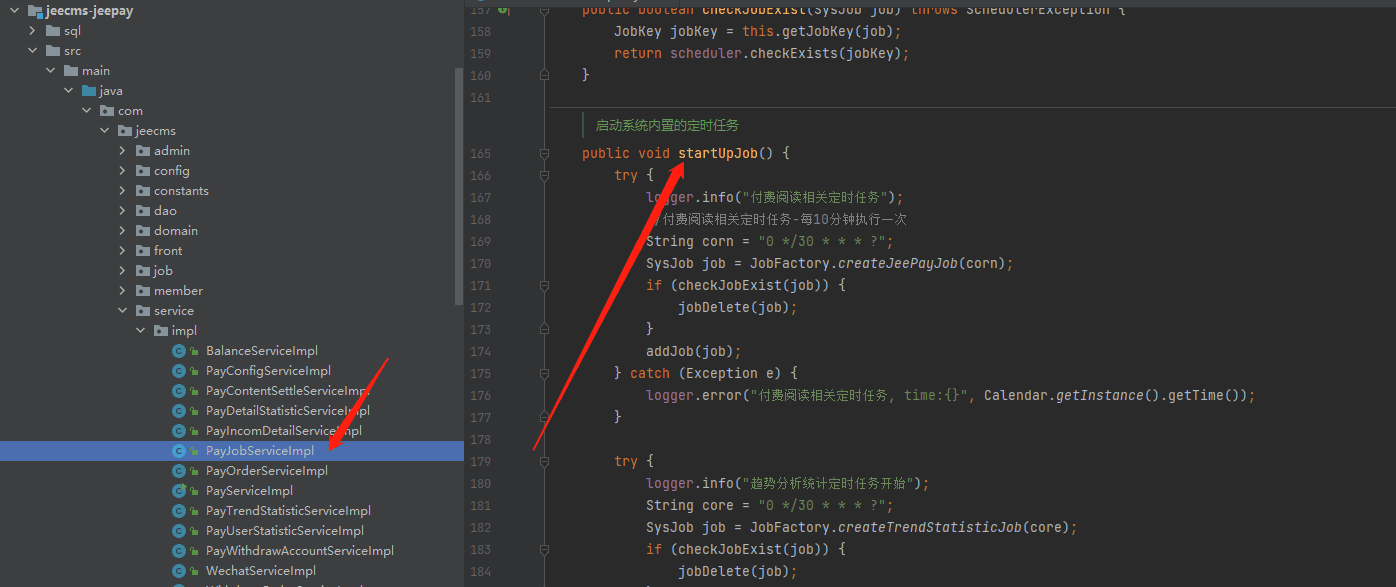Fold the try block at line 179
This screenshot has height=587, width=1396.
(x=544, y=461)
